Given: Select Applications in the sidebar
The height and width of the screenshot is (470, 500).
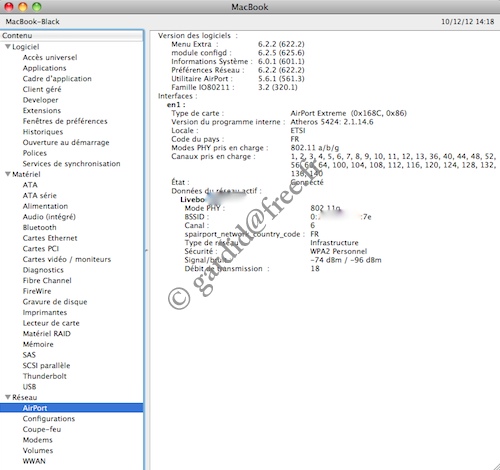Looking at the screenshot, I should point(44,68).
